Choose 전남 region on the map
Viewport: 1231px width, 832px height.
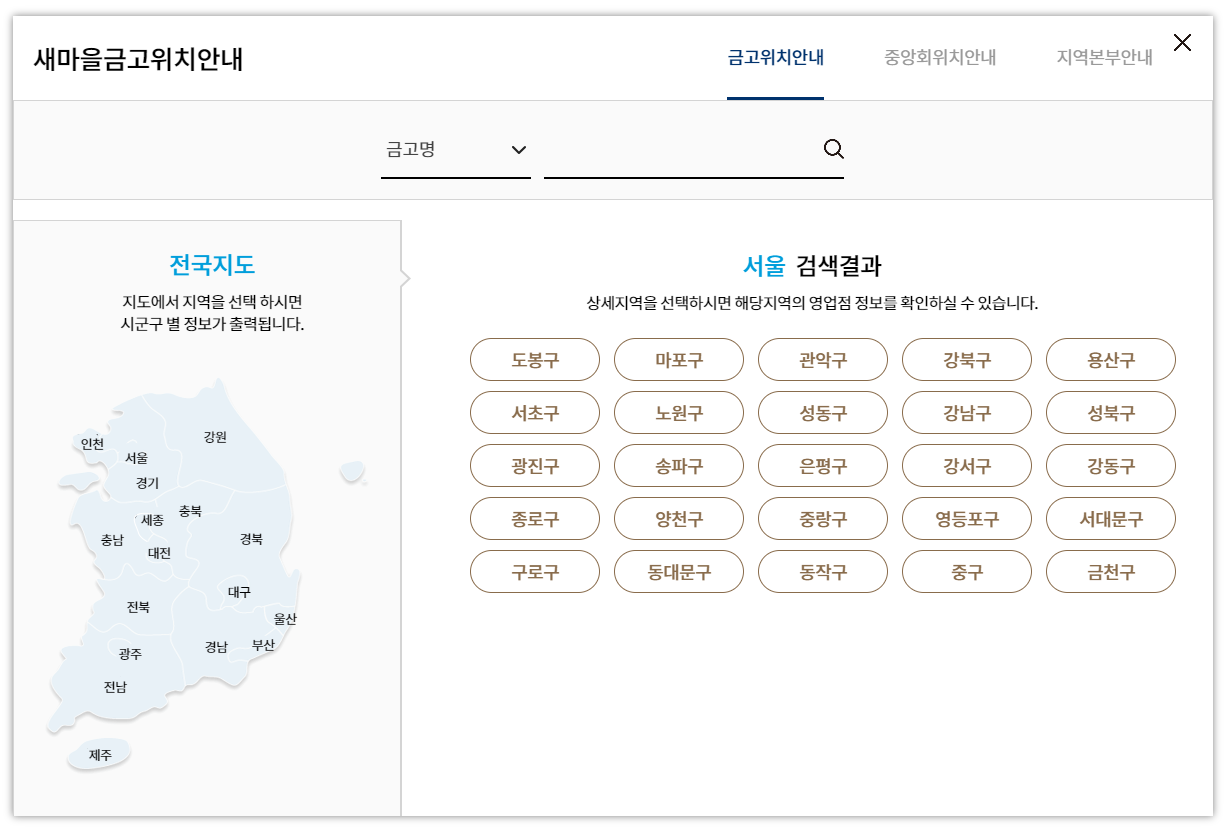click(115, 687)
